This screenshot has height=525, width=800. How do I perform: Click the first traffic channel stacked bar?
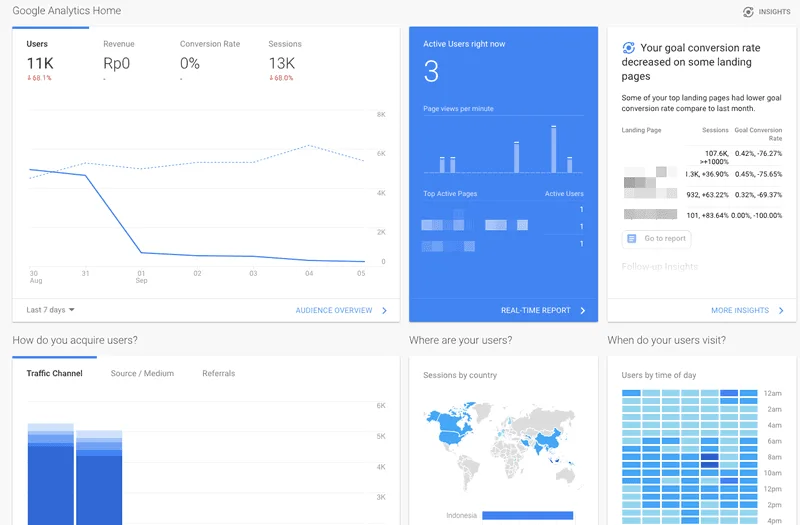51,474
